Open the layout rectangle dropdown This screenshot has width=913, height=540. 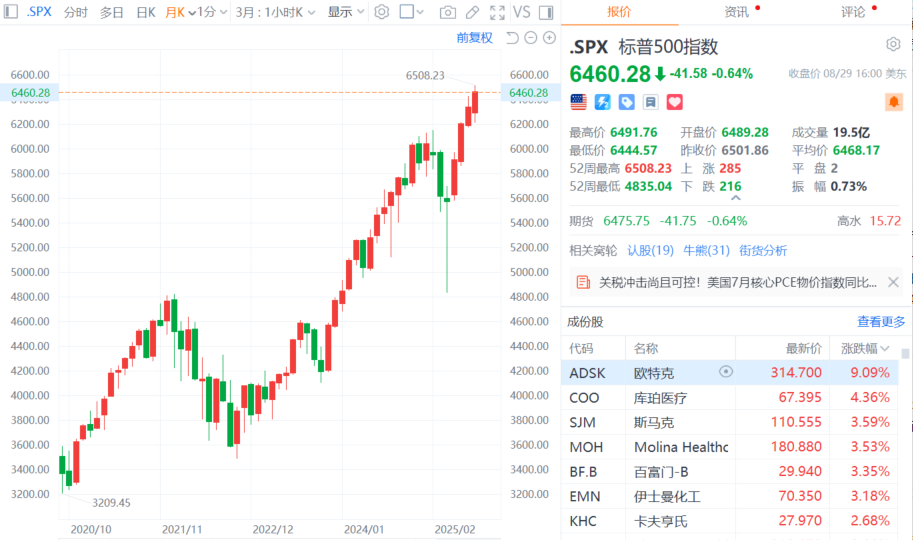tap(412, 12)
